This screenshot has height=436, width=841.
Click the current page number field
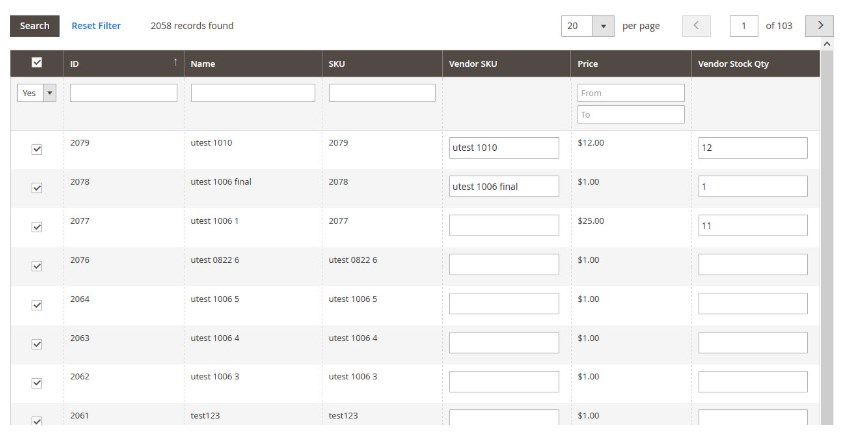click(744, 26)
